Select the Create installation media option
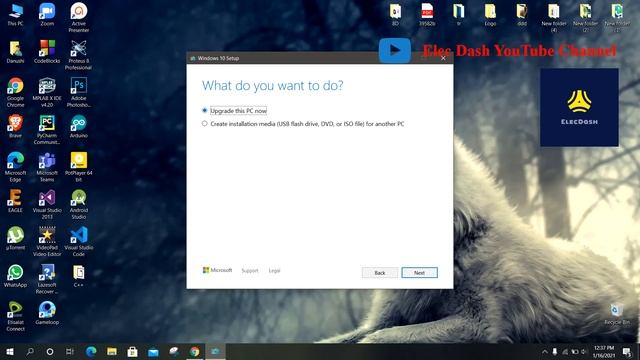640x360 pixels. point(303,124)
